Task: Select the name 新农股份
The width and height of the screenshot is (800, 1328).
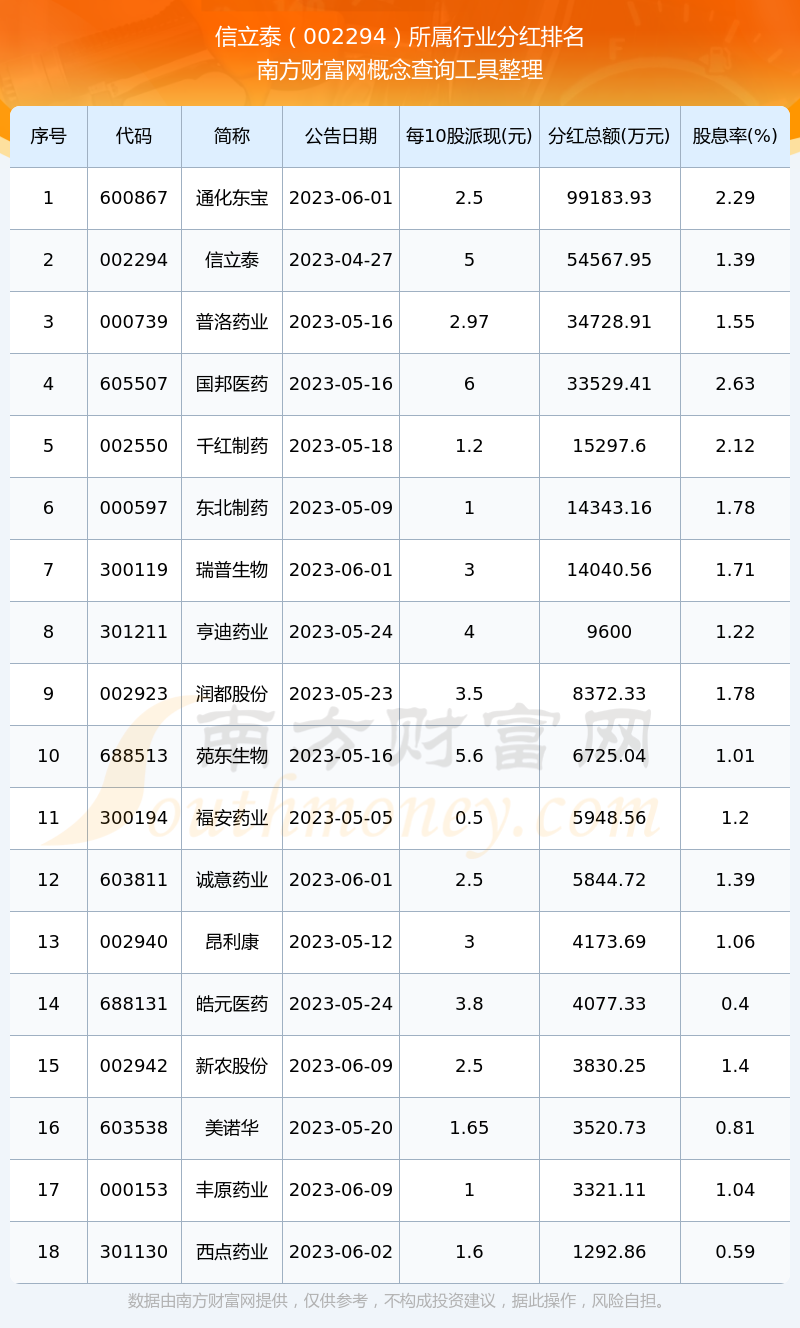Action: click(232, 1066)
